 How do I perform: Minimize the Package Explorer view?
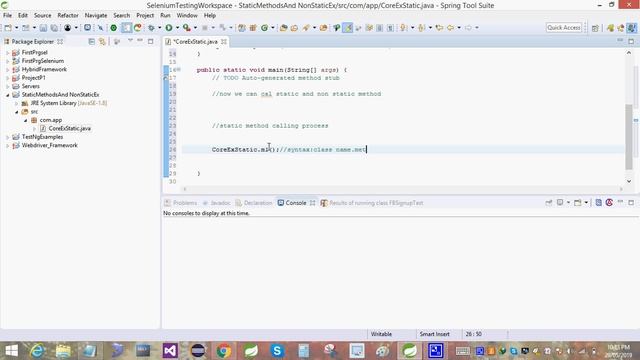[140, 41]
